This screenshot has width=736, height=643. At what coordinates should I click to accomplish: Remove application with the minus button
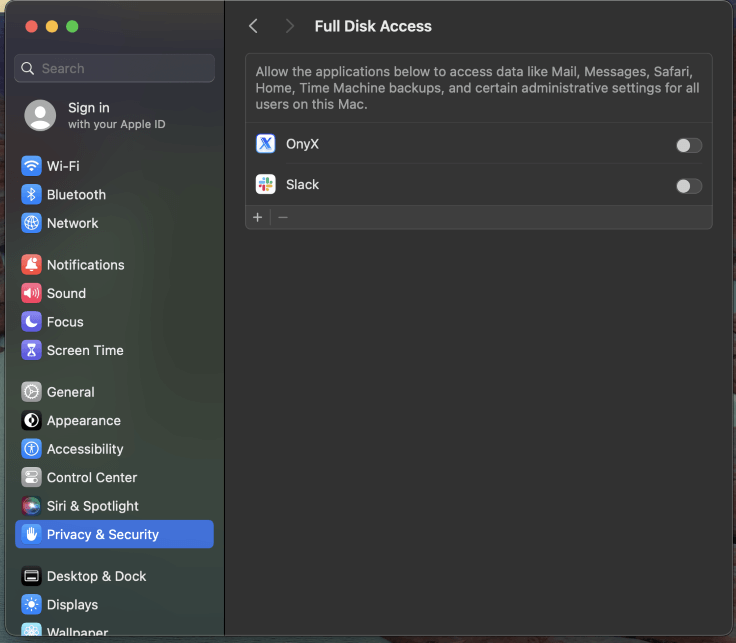click(283, 217)
